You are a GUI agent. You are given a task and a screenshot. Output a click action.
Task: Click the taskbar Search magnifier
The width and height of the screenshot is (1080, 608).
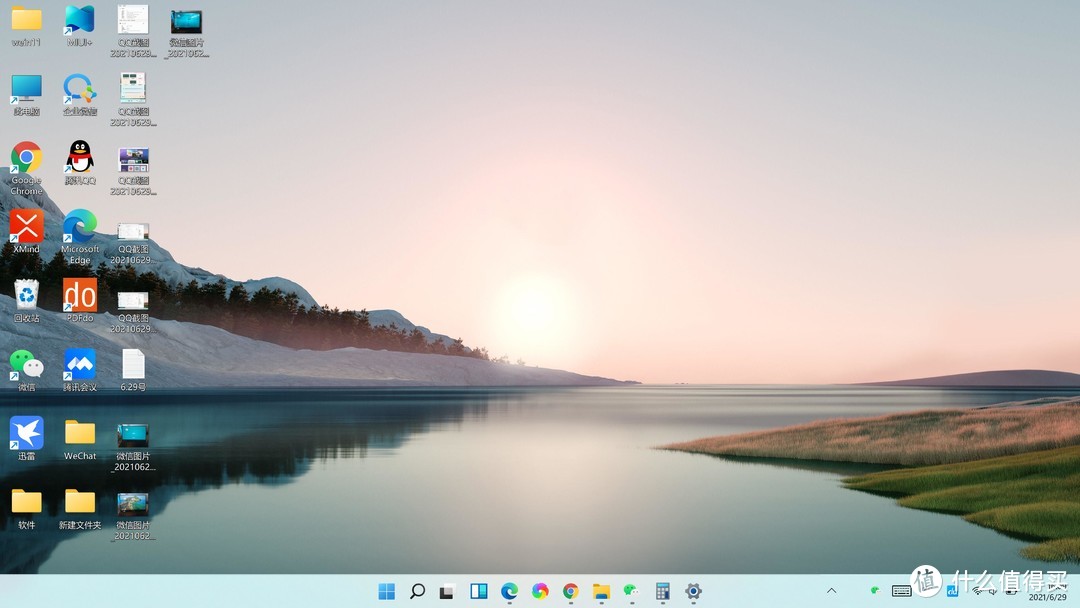pos(418,591)
